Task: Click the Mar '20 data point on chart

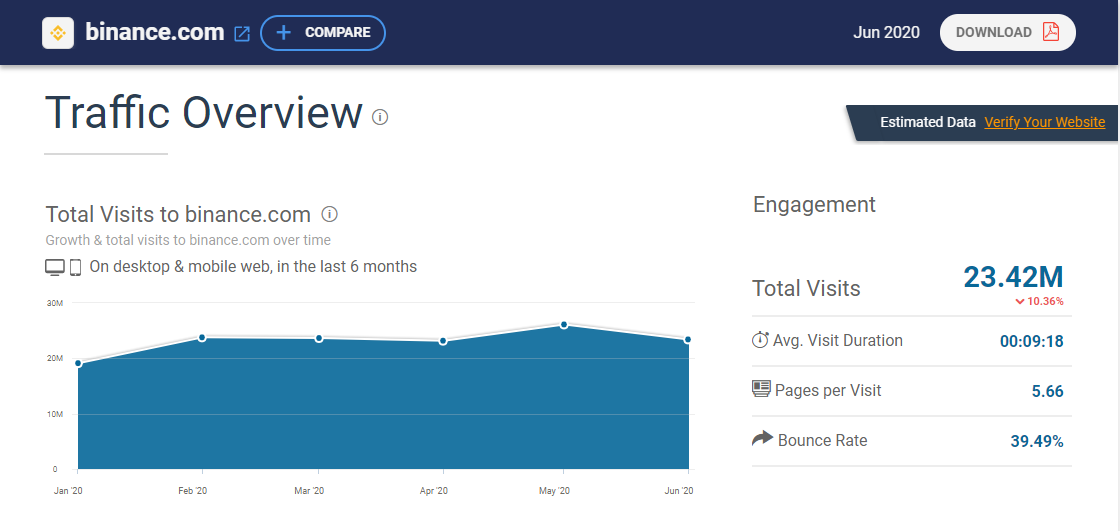Action: click(x=319, y=338)
